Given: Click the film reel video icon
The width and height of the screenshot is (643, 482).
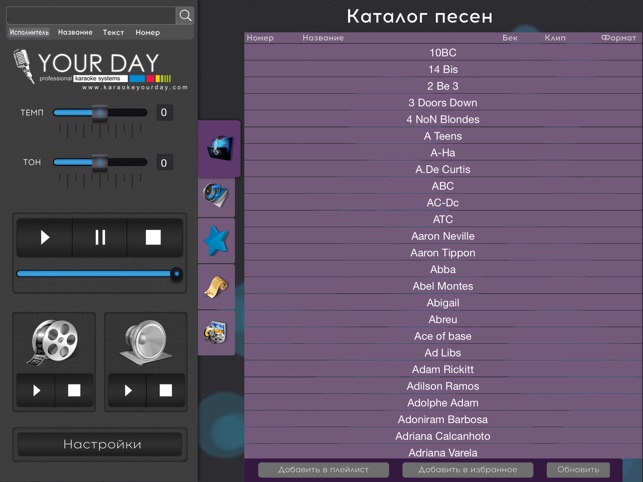Looking at the screenshot, I should pos(54,342).
